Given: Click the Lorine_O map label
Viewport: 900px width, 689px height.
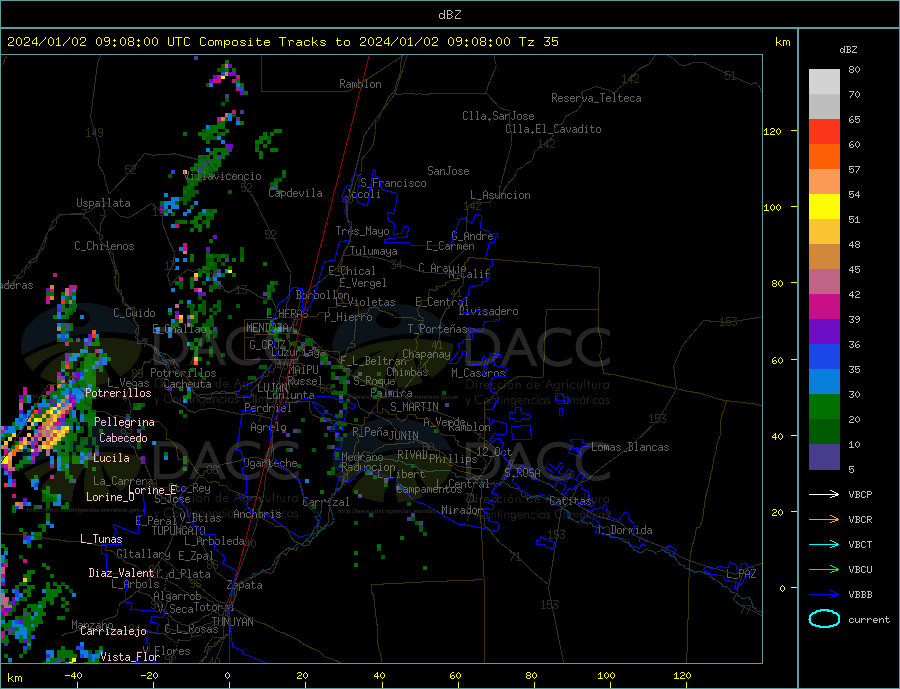Looking at the screenshot, I should click(x=110, y=497).
